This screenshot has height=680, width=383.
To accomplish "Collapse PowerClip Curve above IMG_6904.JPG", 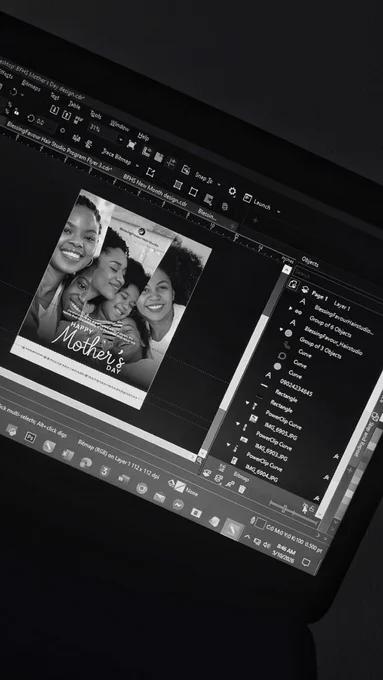I will (x=229, y=444).
